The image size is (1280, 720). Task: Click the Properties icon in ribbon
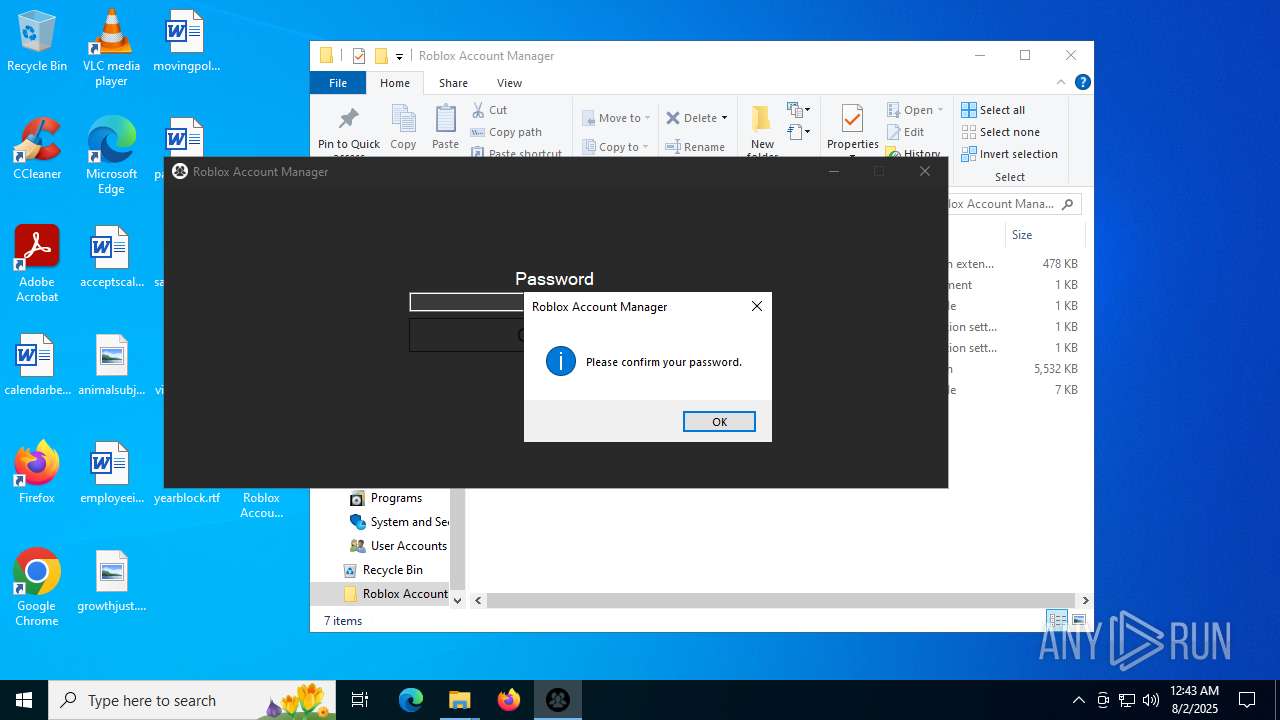(x=852, y=119)
